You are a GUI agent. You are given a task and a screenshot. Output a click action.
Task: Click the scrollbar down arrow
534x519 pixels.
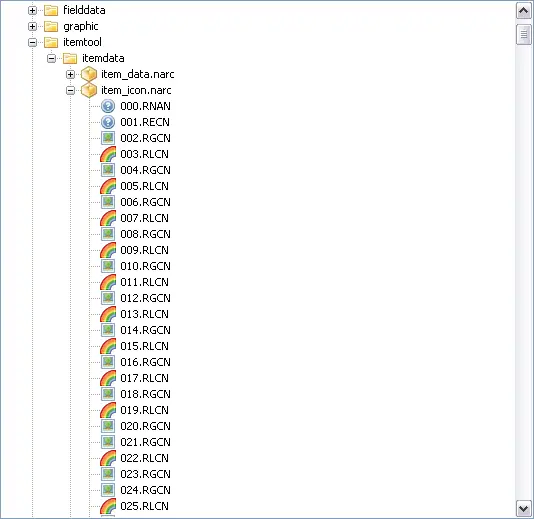(523, 508)
